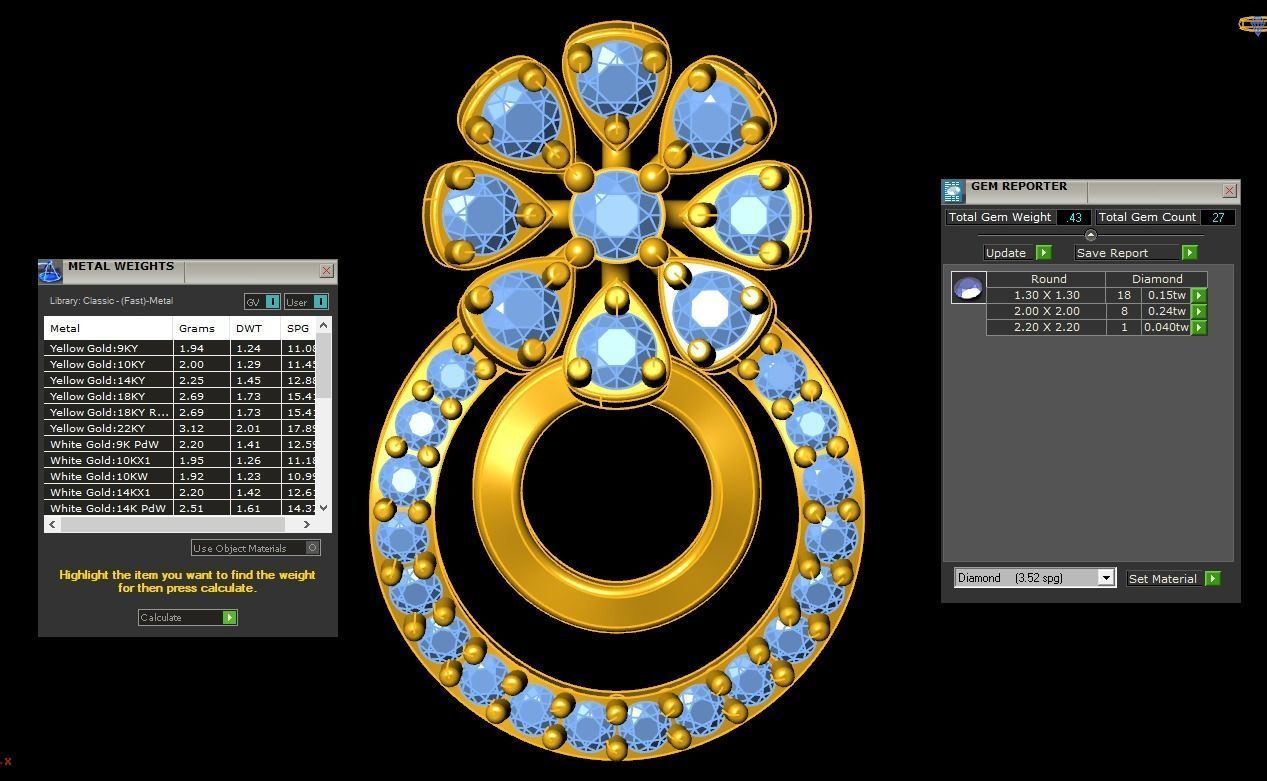Click the 0.24tw weight cell
This screenshot has height=781, width=1267.
tap(1166, 311)
